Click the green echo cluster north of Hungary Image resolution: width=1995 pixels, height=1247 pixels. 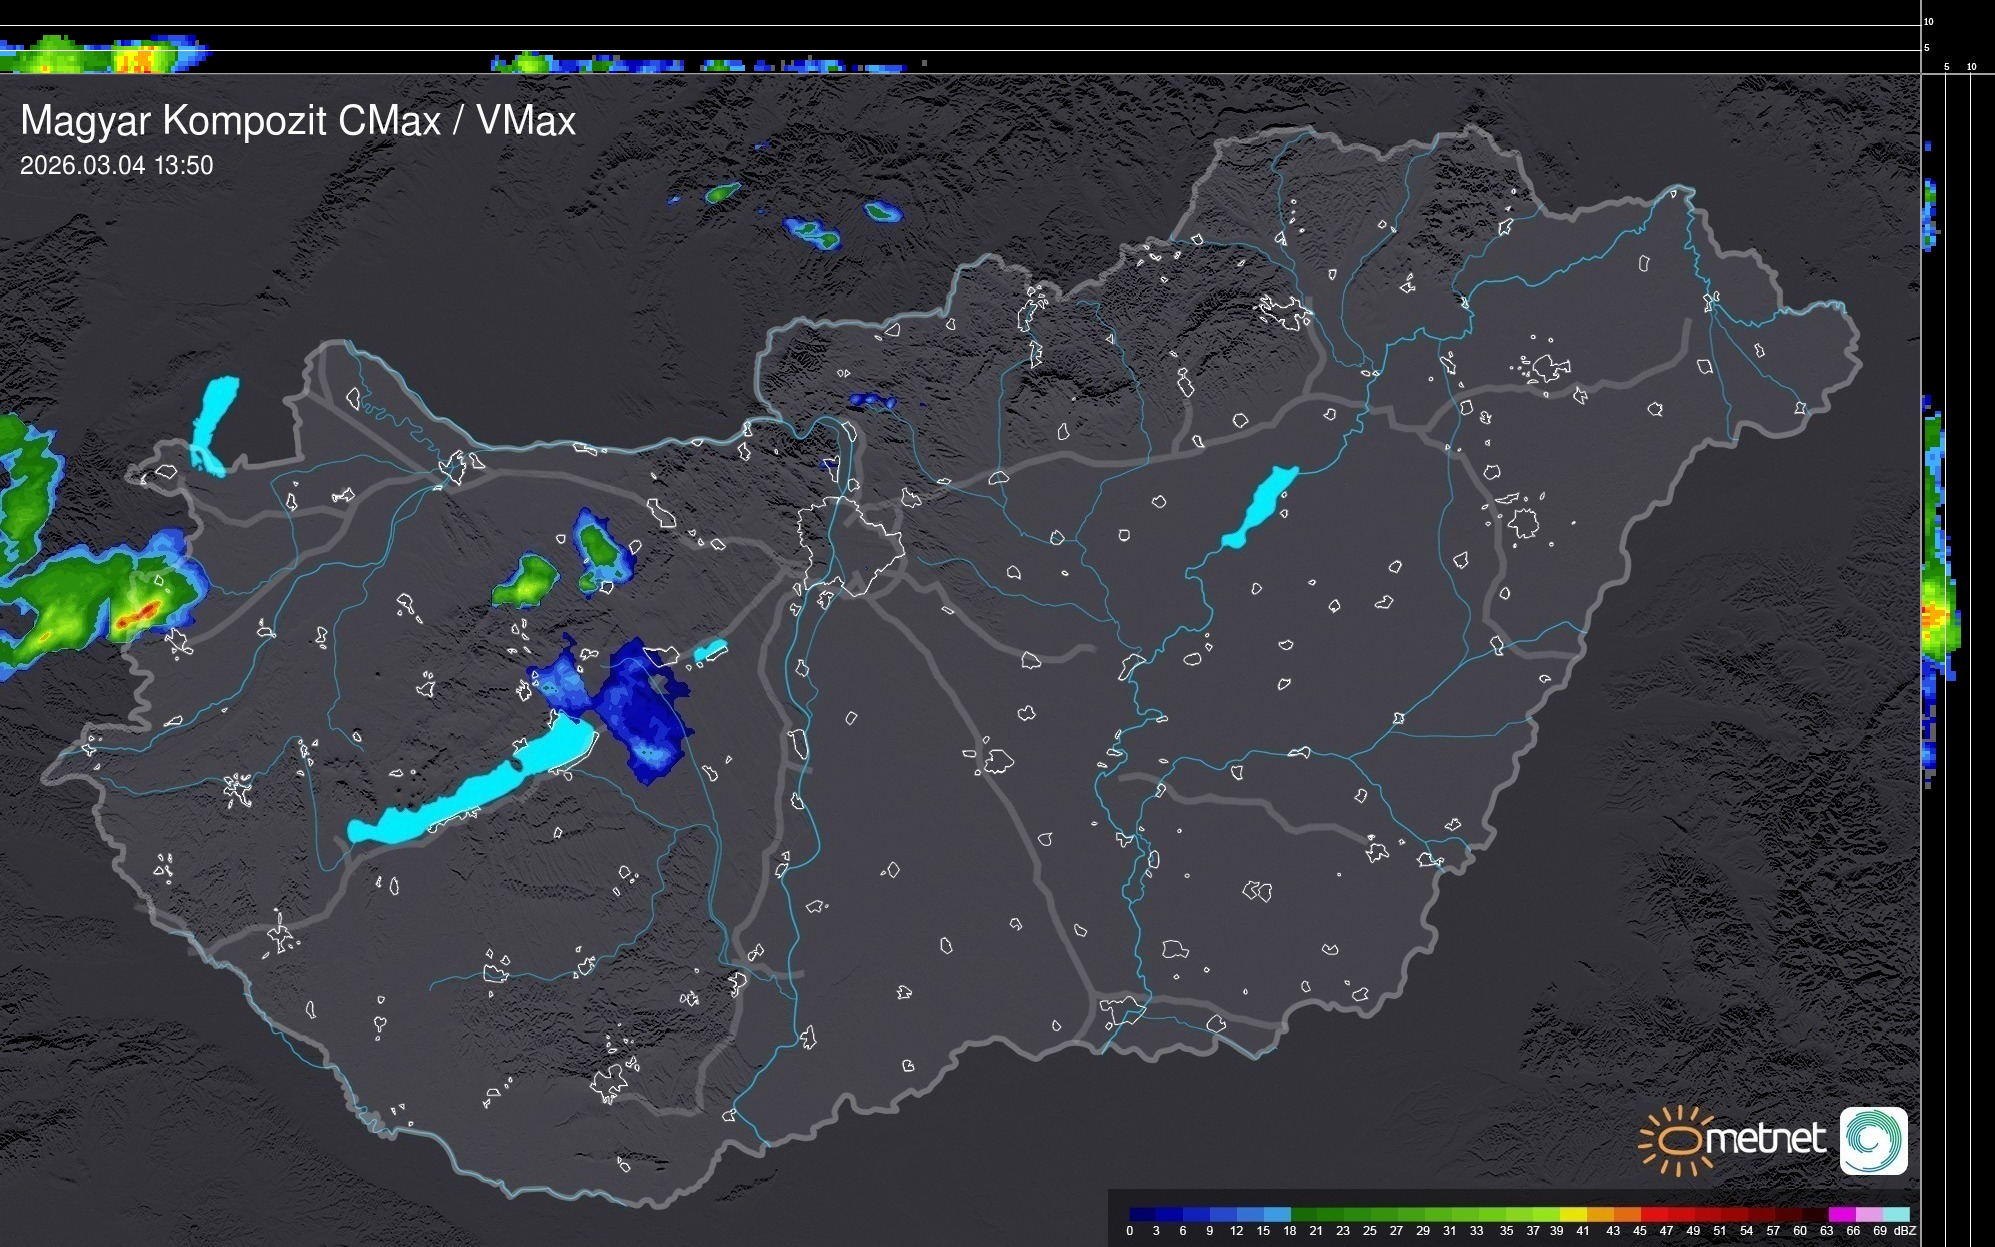(815, 234)
